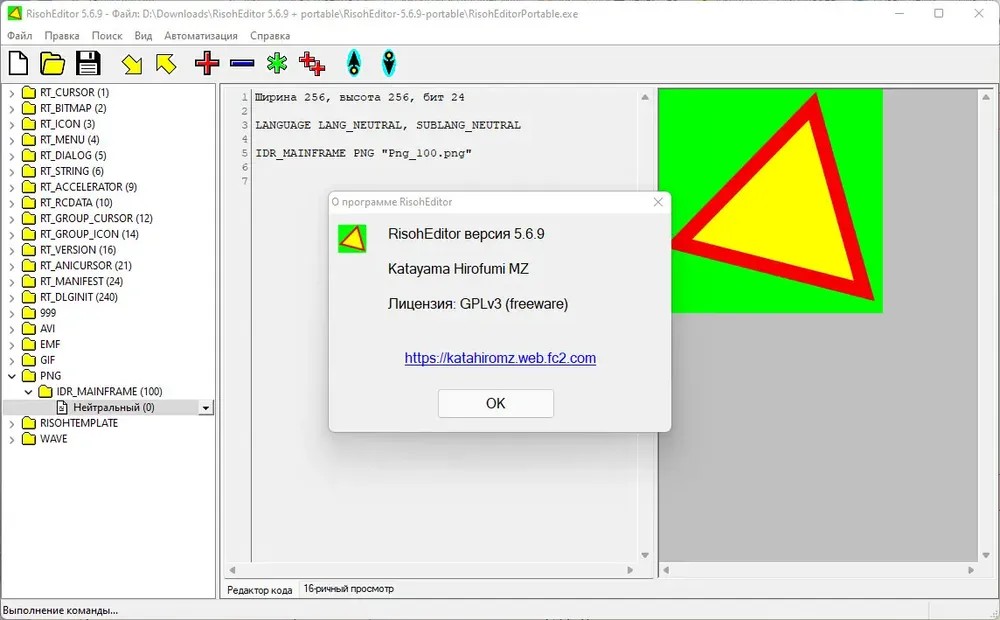Select the RT_RCDATA (10) tree item

[x=76, y=203]
